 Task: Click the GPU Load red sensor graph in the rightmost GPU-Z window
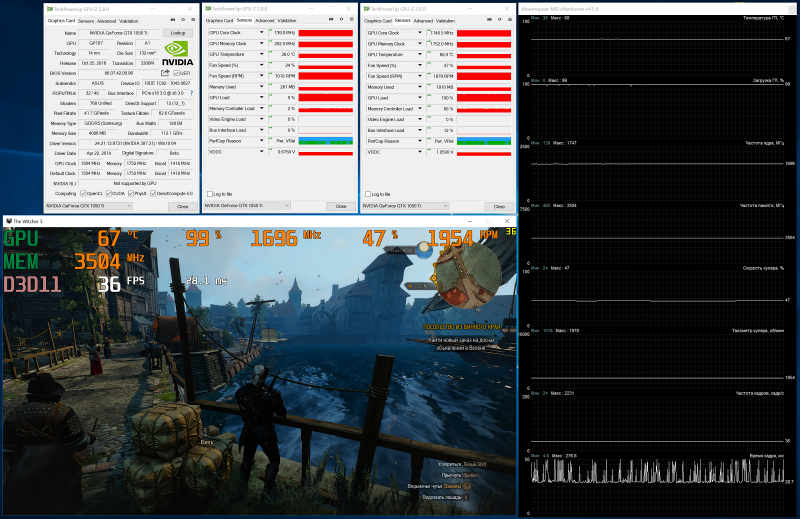pyautogui.click(x=486, y=98)
